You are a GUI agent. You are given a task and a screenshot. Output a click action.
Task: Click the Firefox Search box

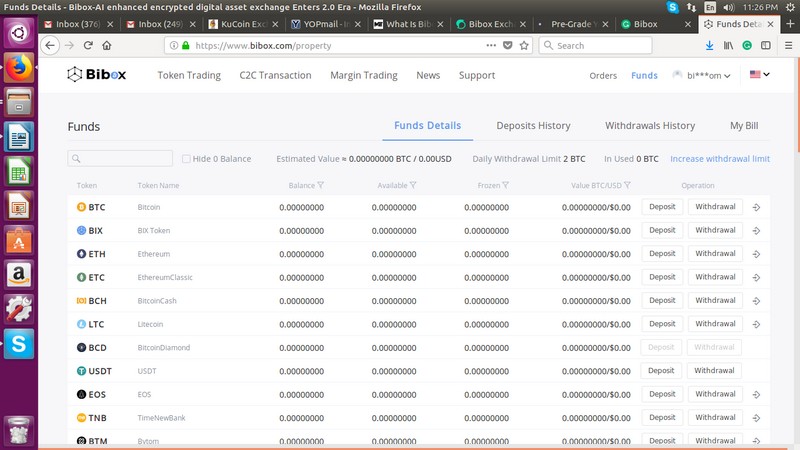(595, 45)
